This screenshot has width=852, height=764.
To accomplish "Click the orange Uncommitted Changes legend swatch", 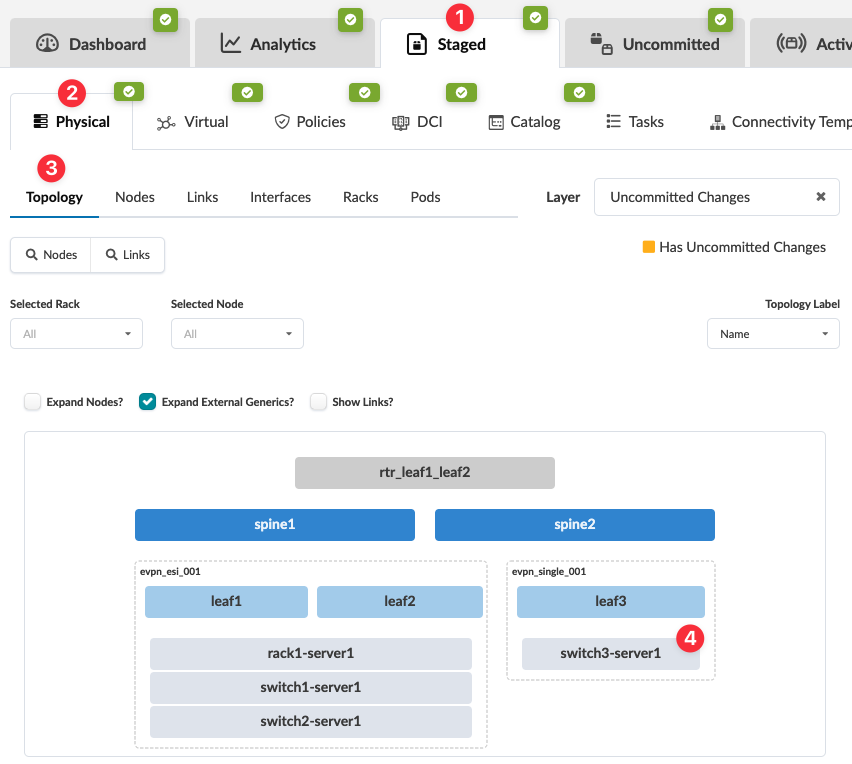I will coord(648,247).
